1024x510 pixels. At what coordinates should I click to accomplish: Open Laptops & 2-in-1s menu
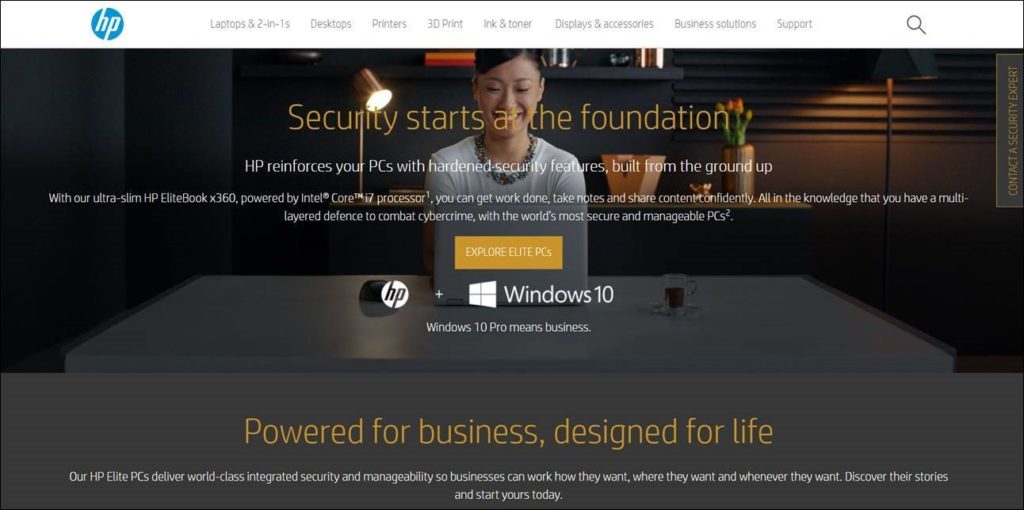point(249,24)
